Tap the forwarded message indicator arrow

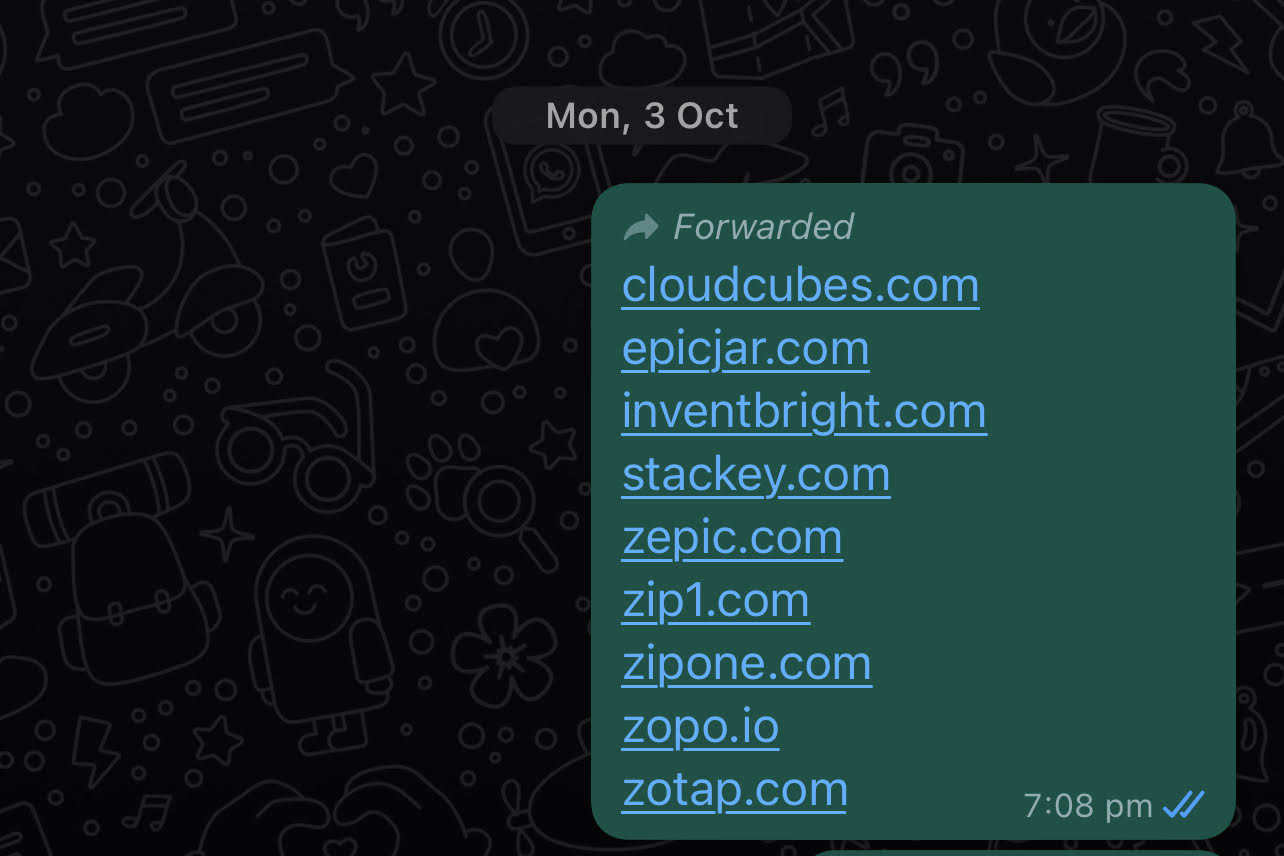click(x=641, y=226)
